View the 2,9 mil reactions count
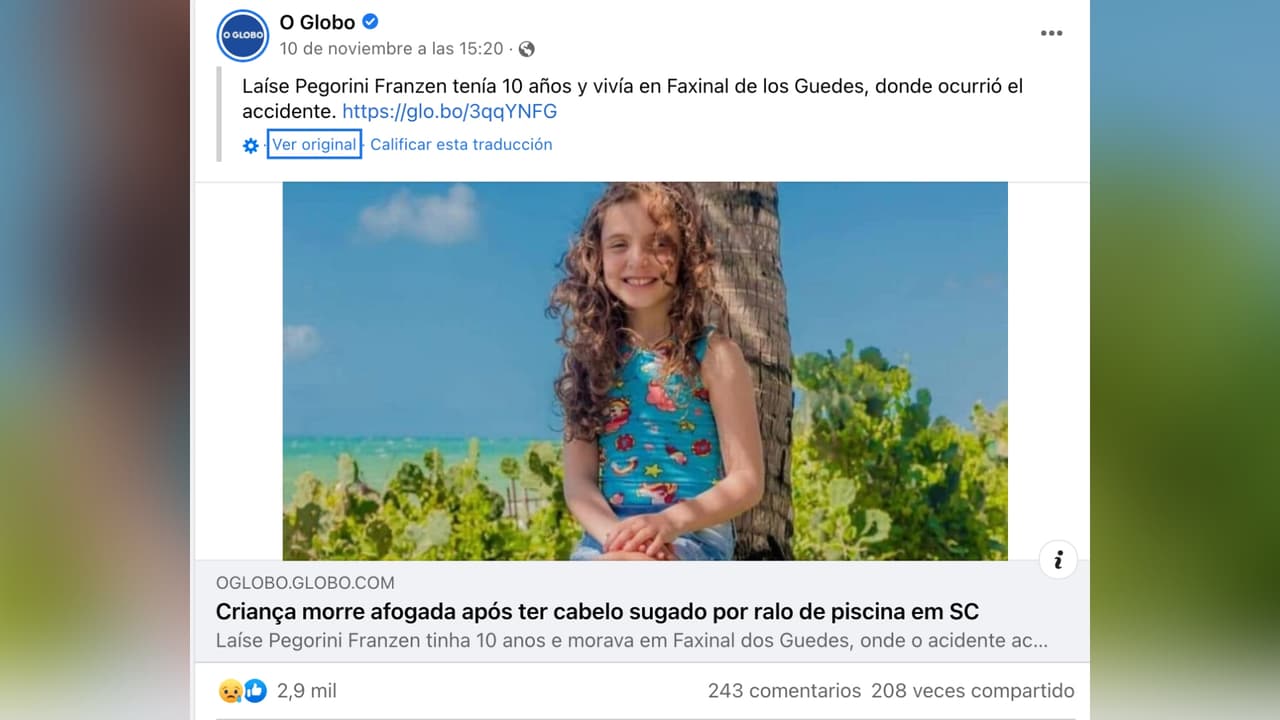1280x720 pixels. (307, 691)
